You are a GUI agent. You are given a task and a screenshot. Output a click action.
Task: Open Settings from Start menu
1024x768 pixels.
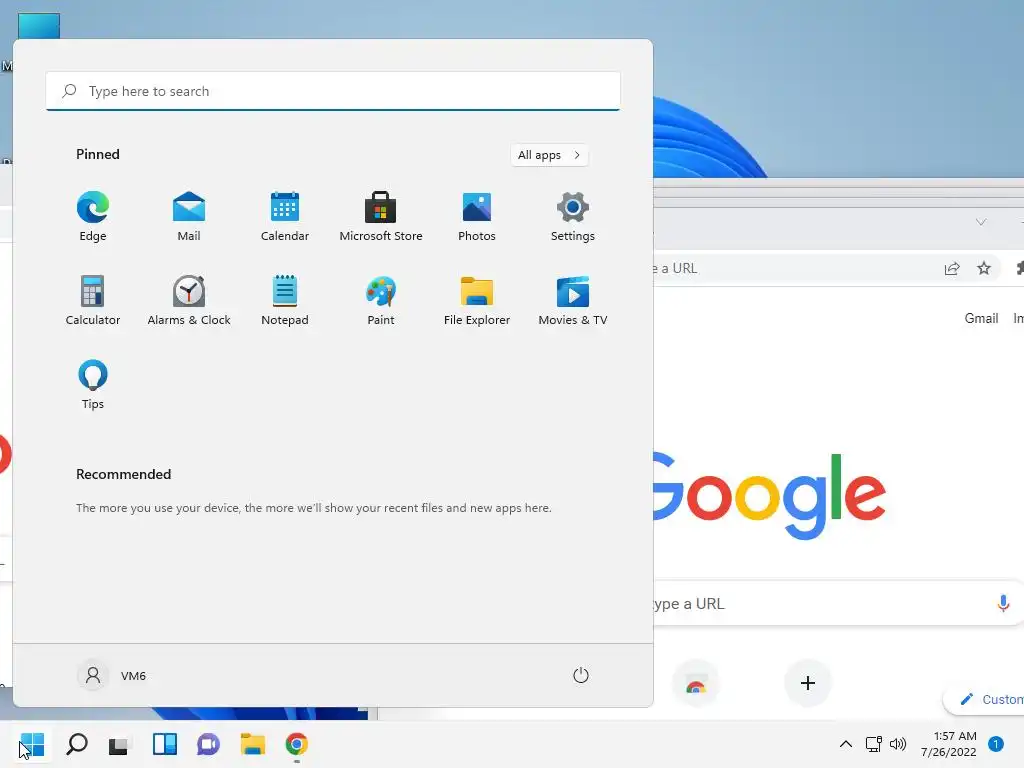pyautogui.click(x=573, y=217)
